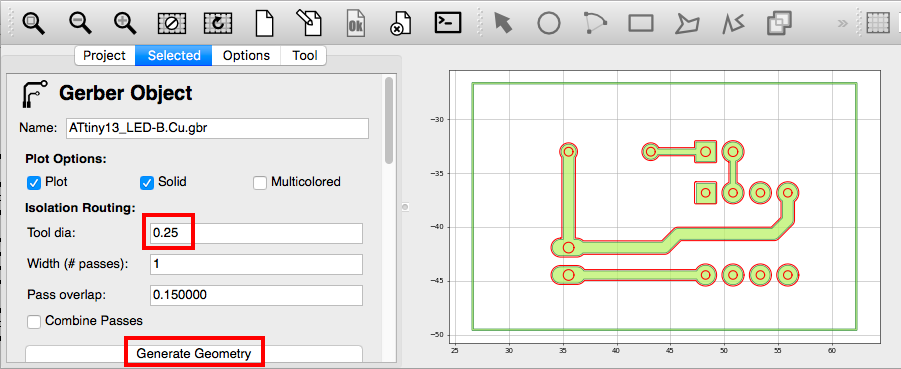Pick the rectangle drawing tool
The image size is (901, 369).
641,23
